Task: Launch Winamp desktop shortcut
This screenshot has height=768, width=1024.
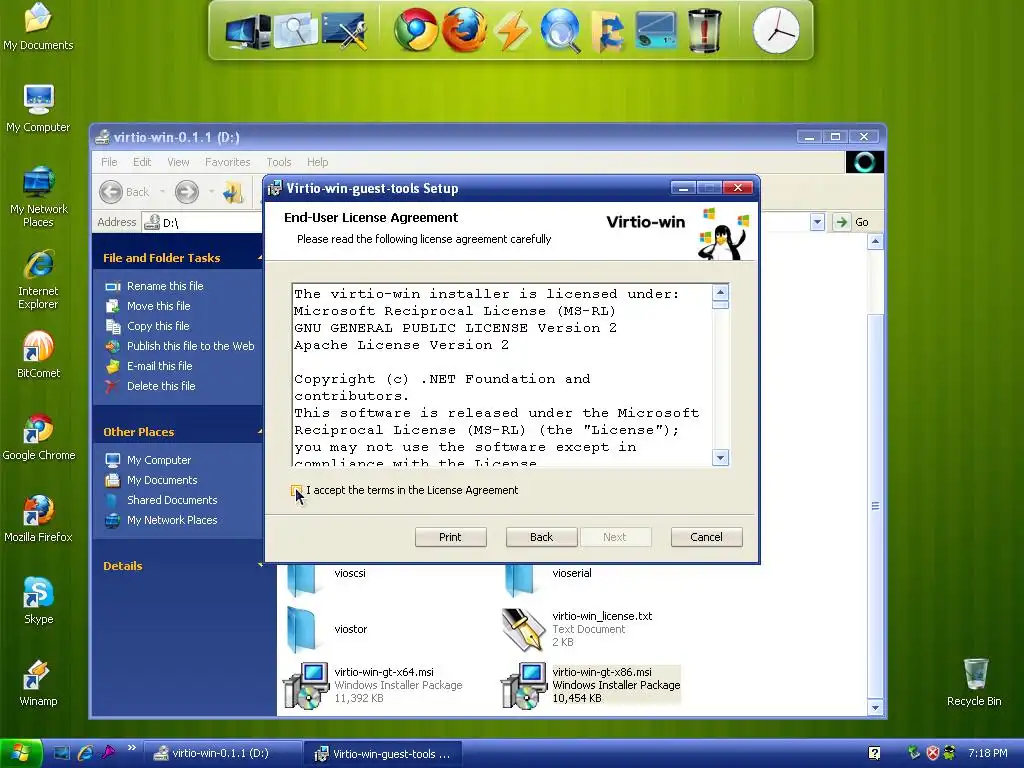Action: (x=39, y=683)
